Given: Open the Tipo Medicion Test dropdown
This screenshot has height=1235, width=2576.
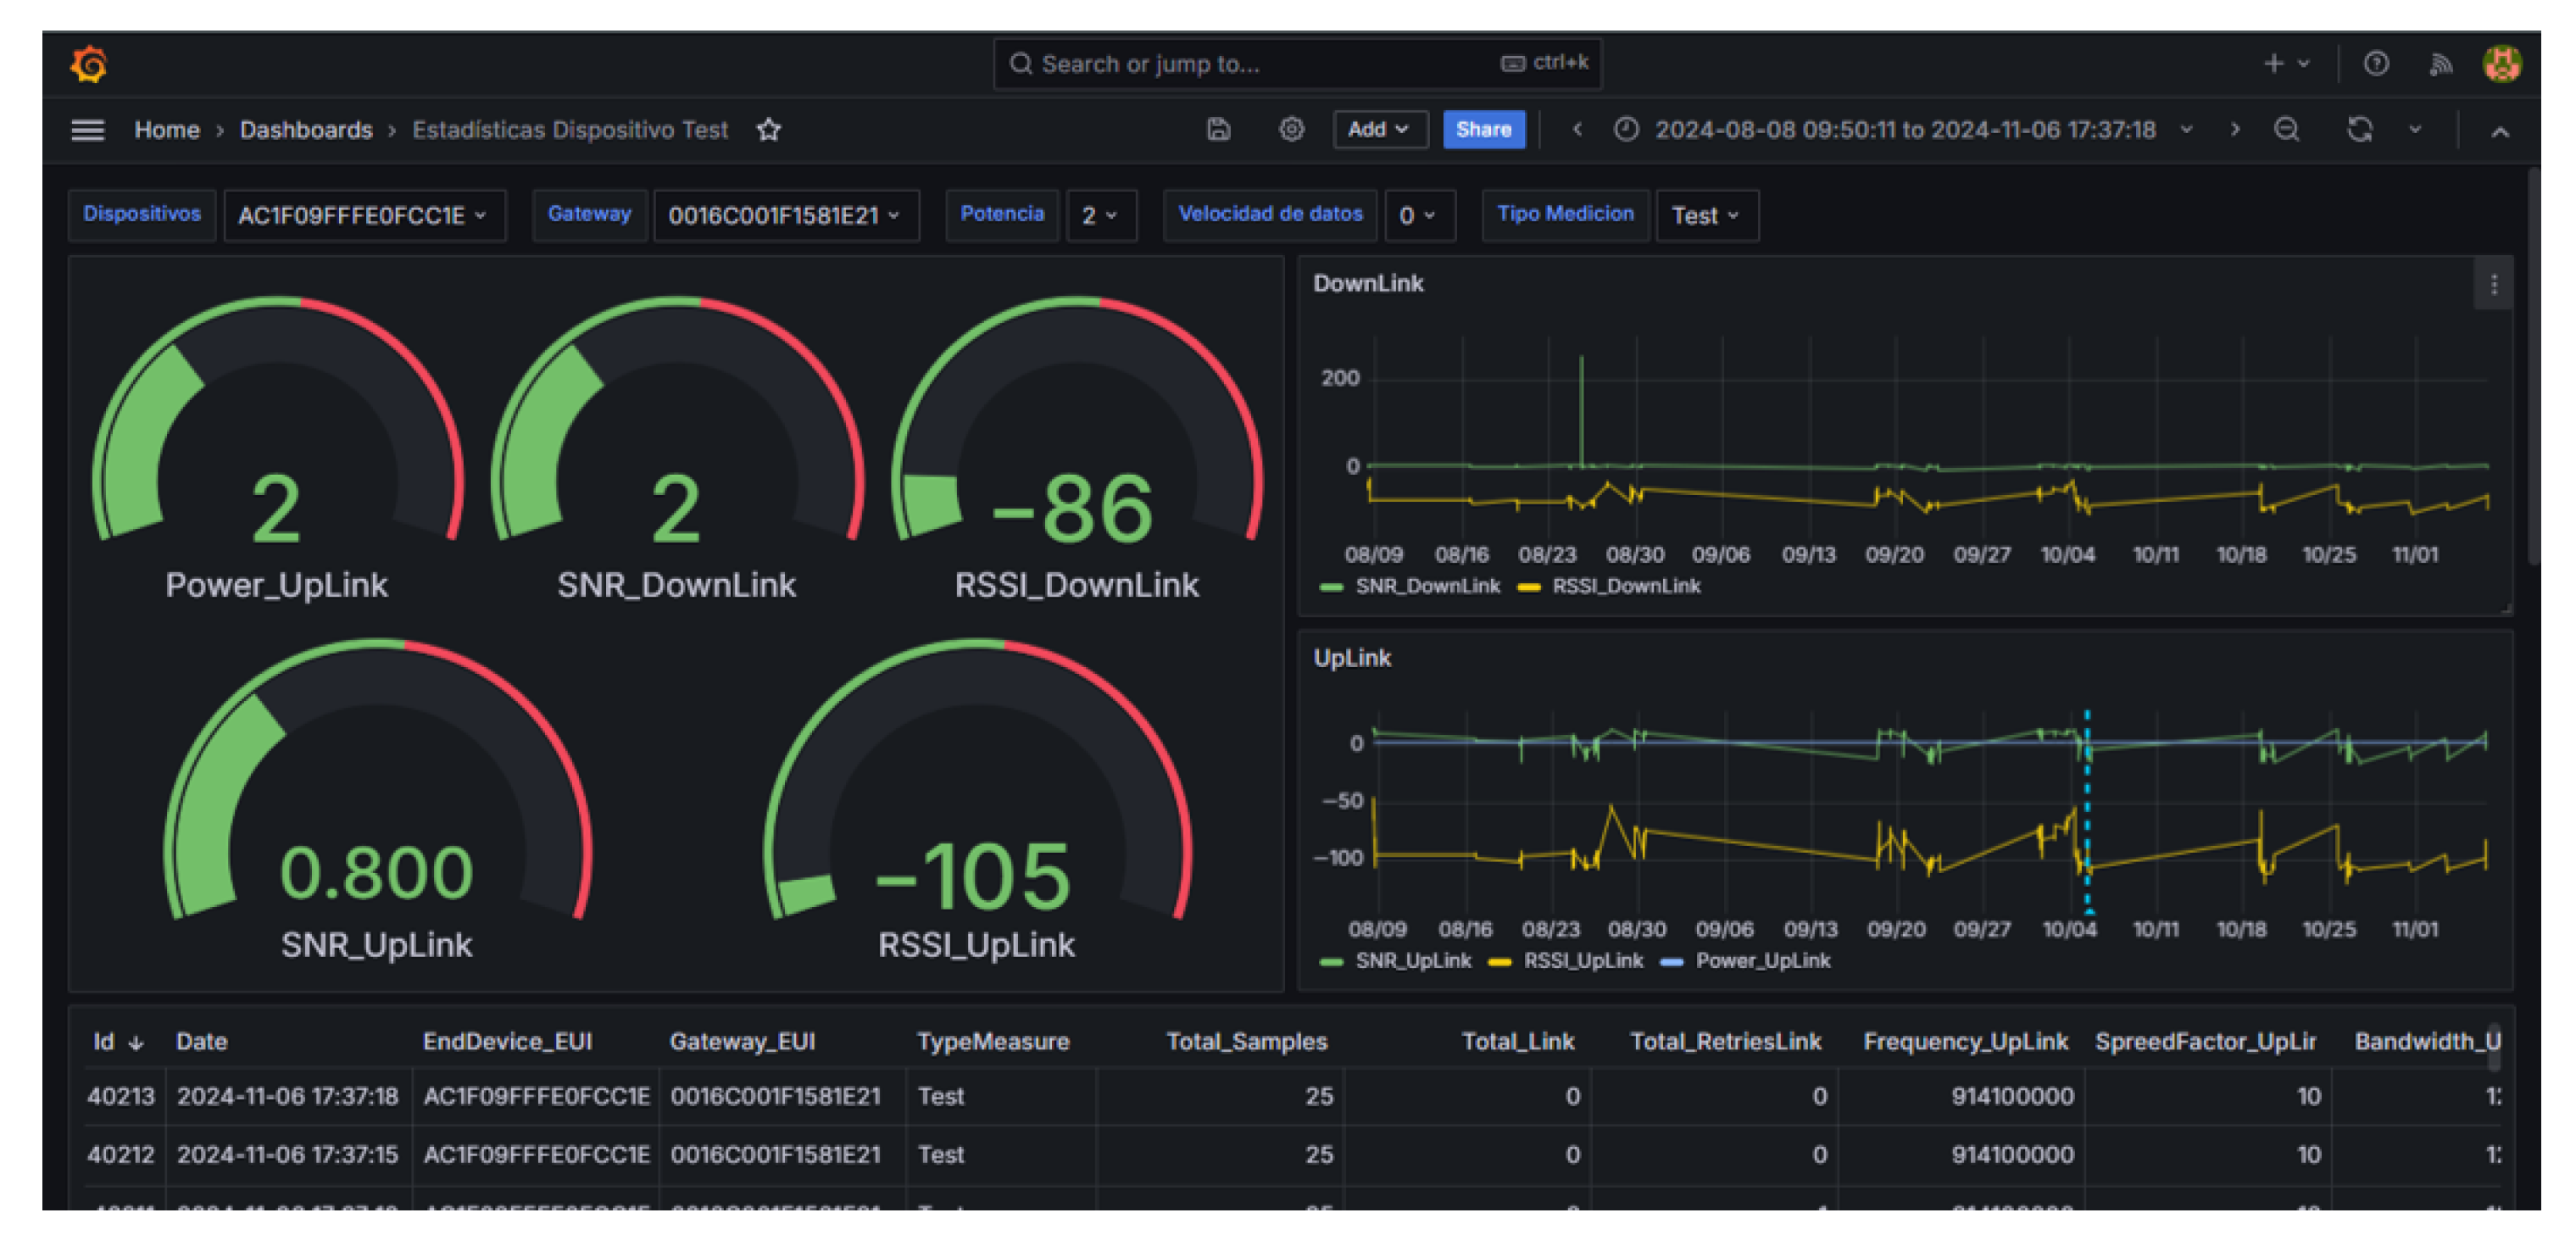Looking at the screenshot, I should click(x=1706, y=215).
